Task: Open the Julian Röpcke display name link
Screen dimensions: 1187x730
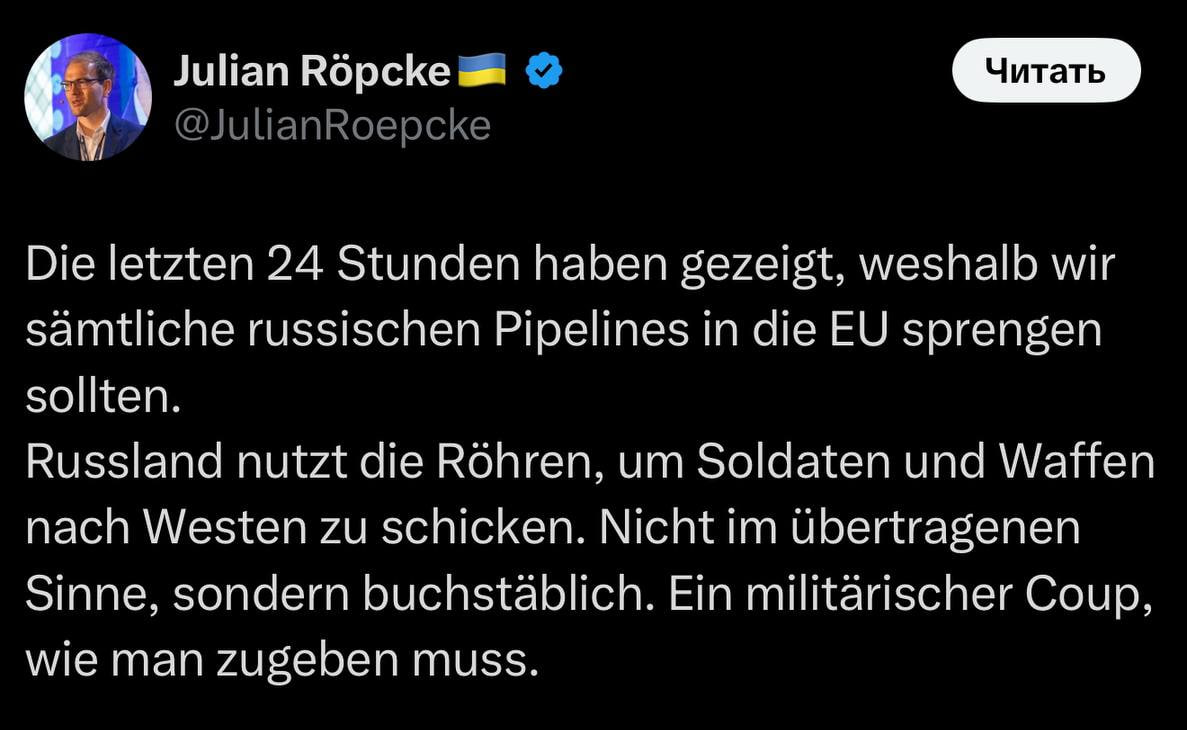Action: point(311,72)
